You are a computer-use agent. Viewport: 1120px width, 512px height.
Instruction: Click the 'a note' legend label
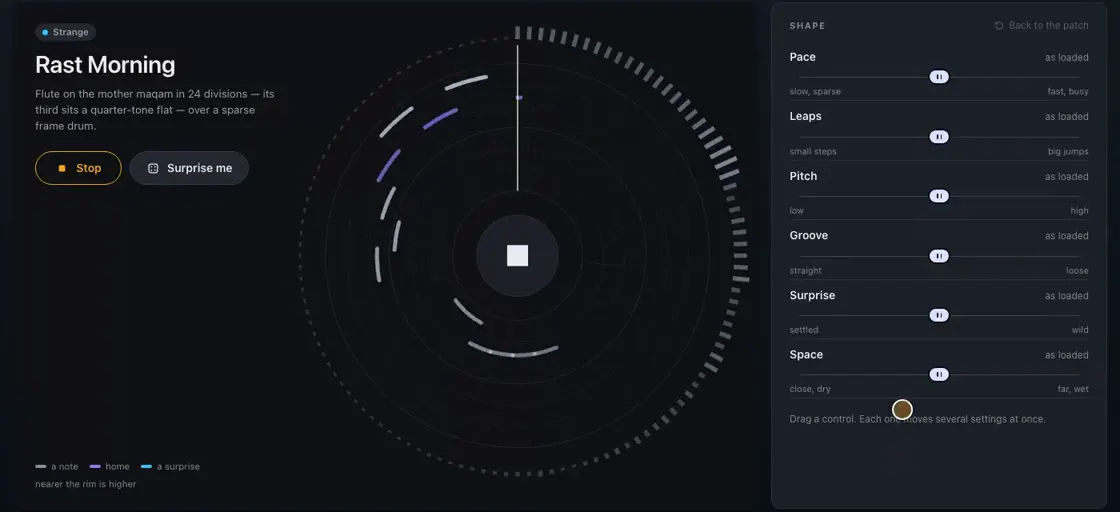click(x=64, y=466)
